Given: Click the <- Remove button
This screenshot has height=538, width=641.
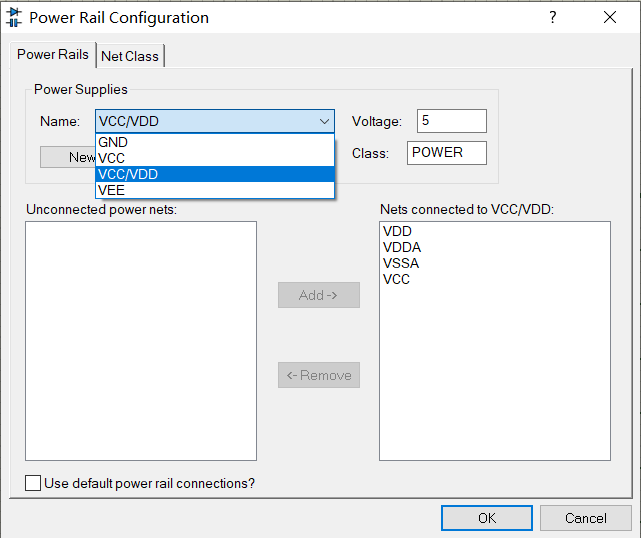Looking at the screenshot, I should [319, 375].
